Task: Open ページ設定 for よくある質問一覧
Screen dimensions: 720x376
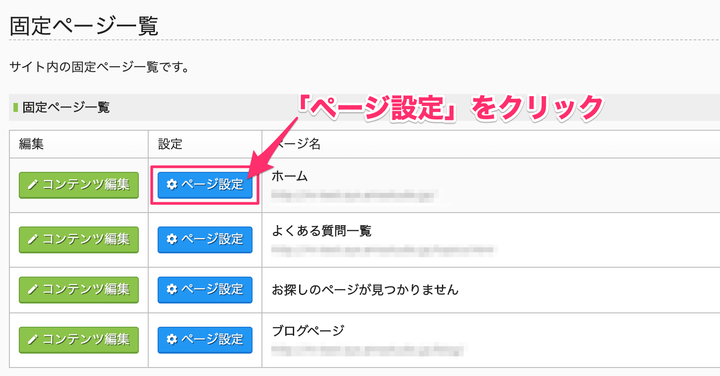Action: [x=205, y=240]
